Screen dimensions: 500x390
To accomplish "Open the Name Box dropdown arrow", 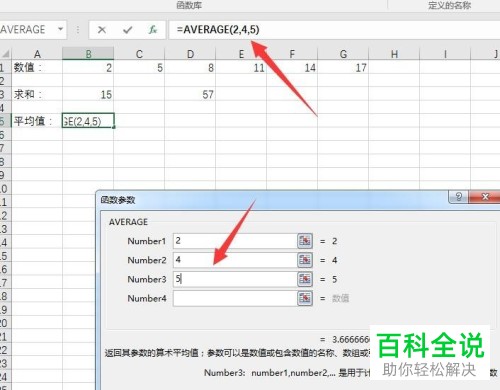I will coord(61,29).
